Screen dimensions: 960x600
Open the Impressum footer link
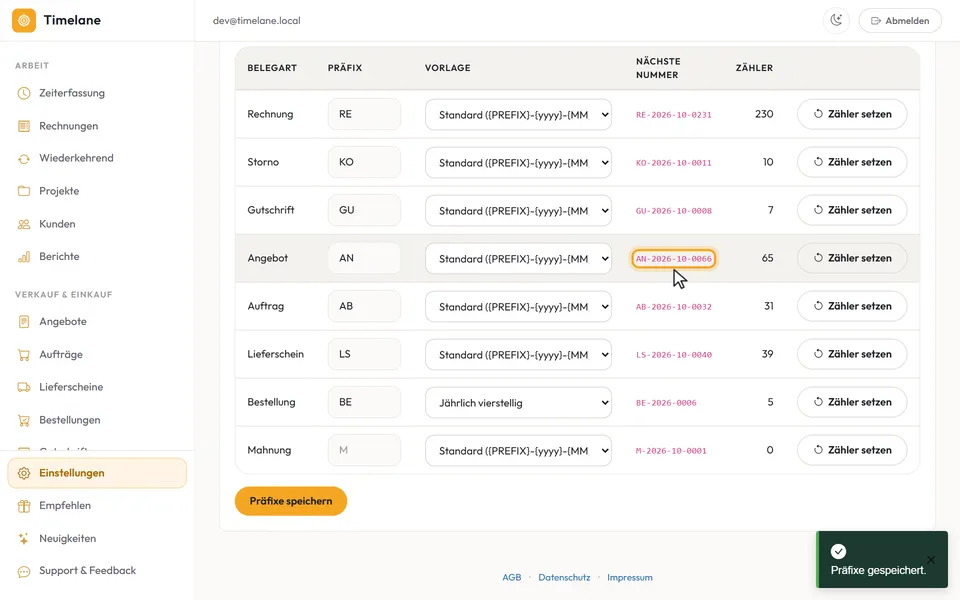click(629, 577)
